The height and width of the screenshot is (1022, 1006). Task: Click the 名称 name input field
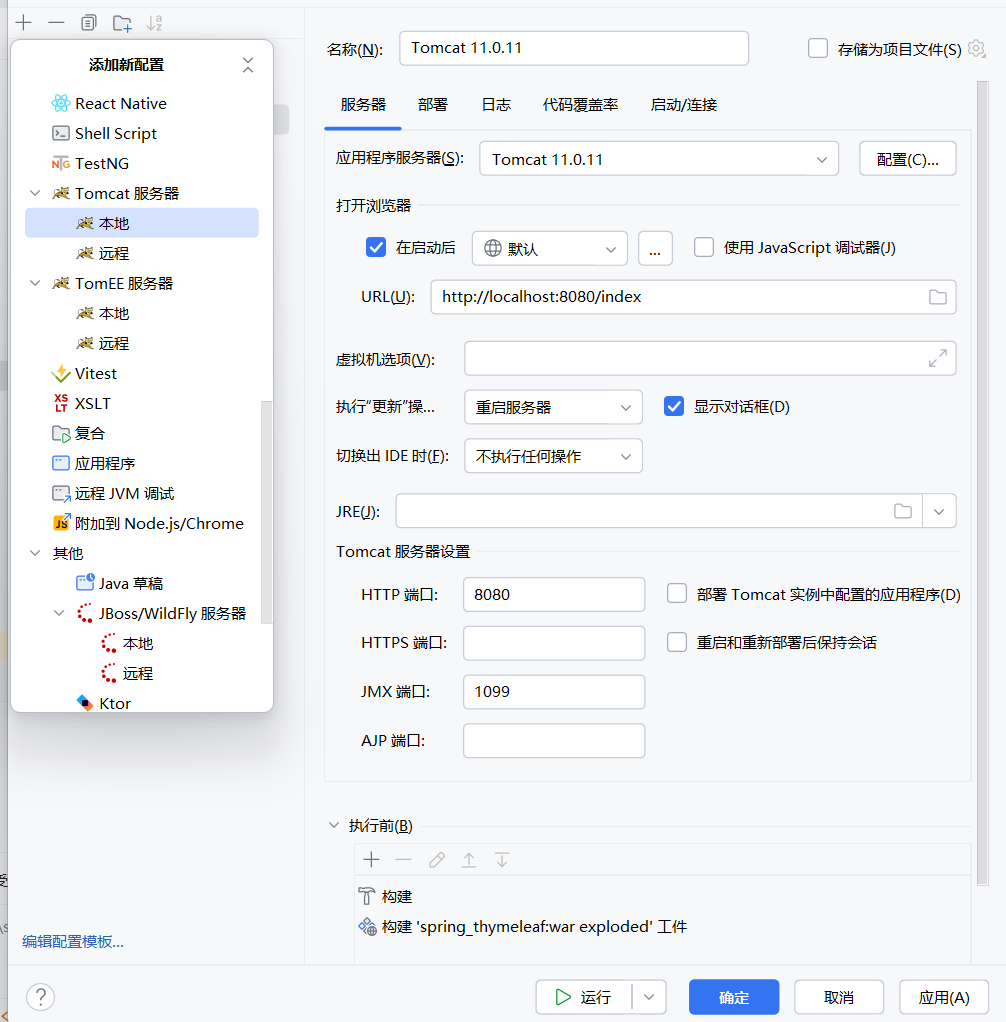(574, 48)
